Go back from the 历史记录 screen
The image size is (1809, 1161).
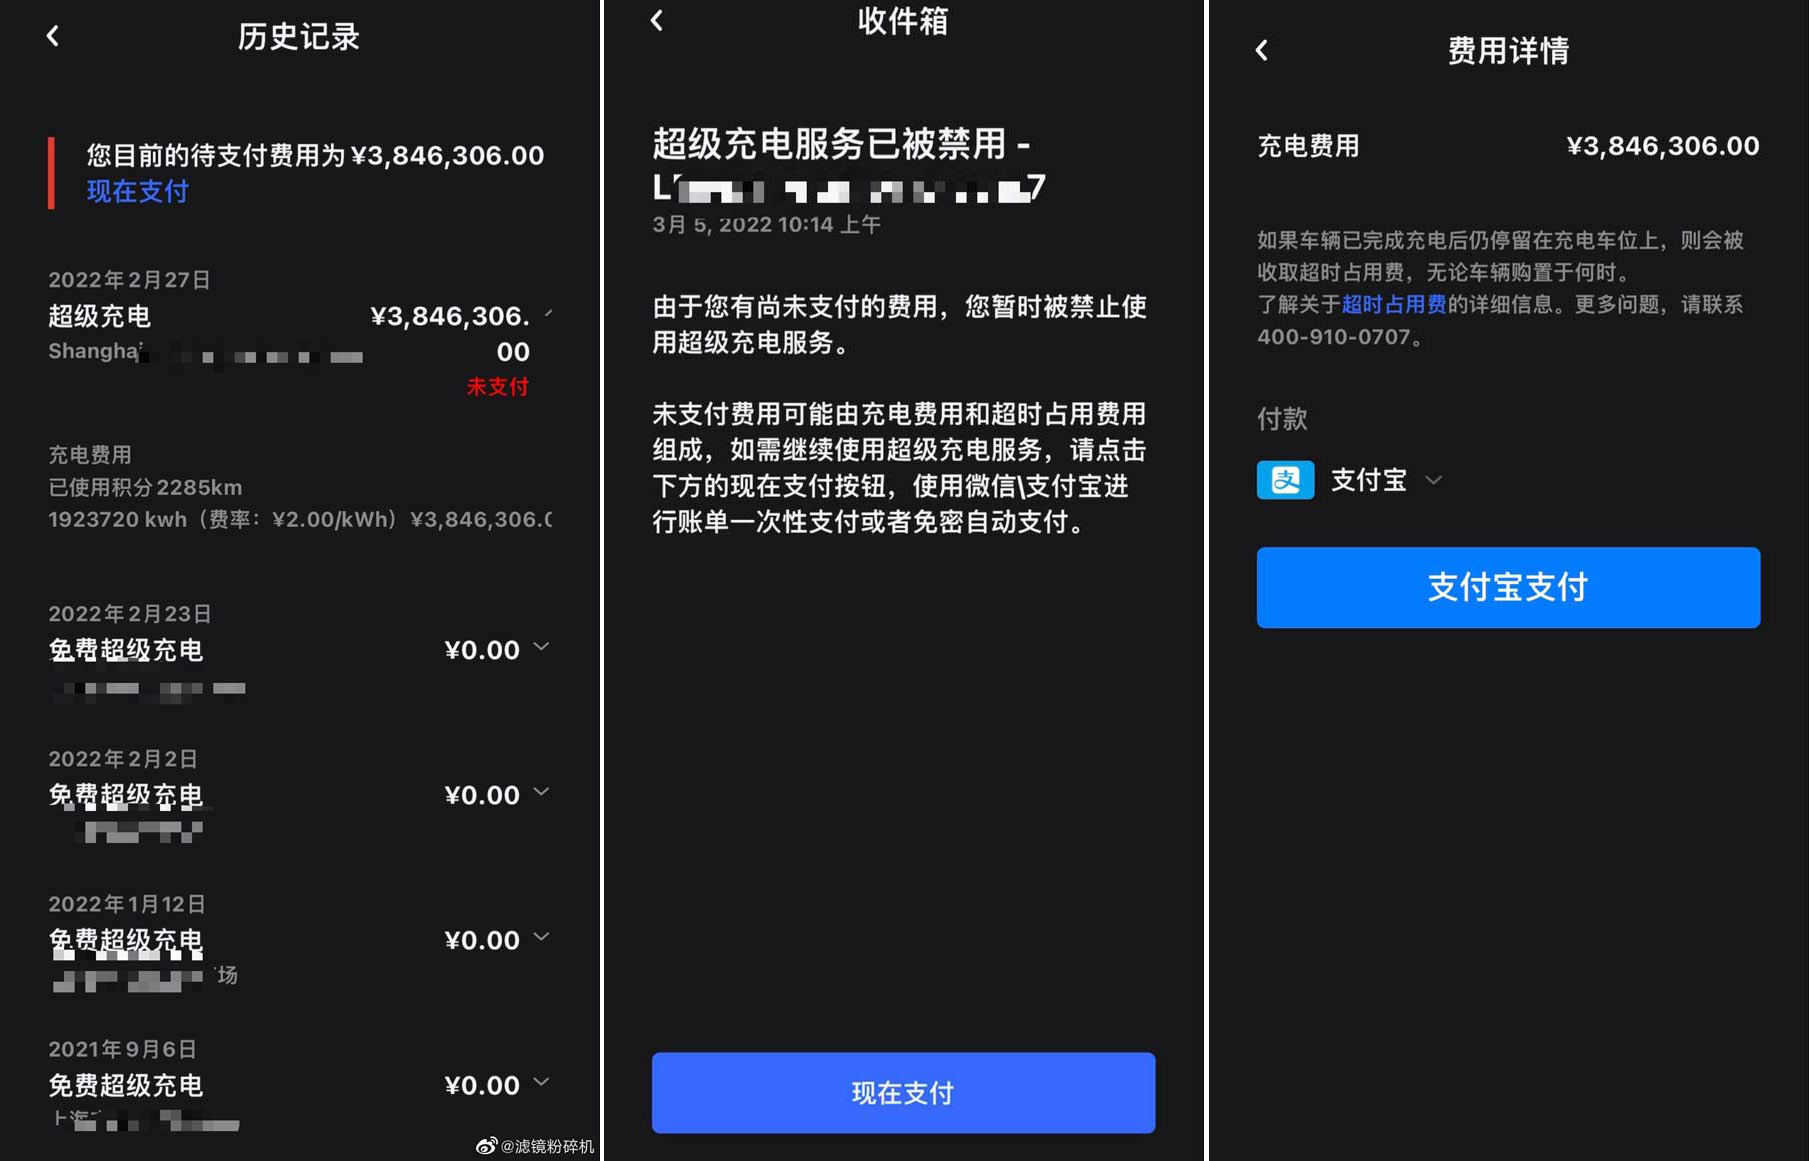(53, 37)
